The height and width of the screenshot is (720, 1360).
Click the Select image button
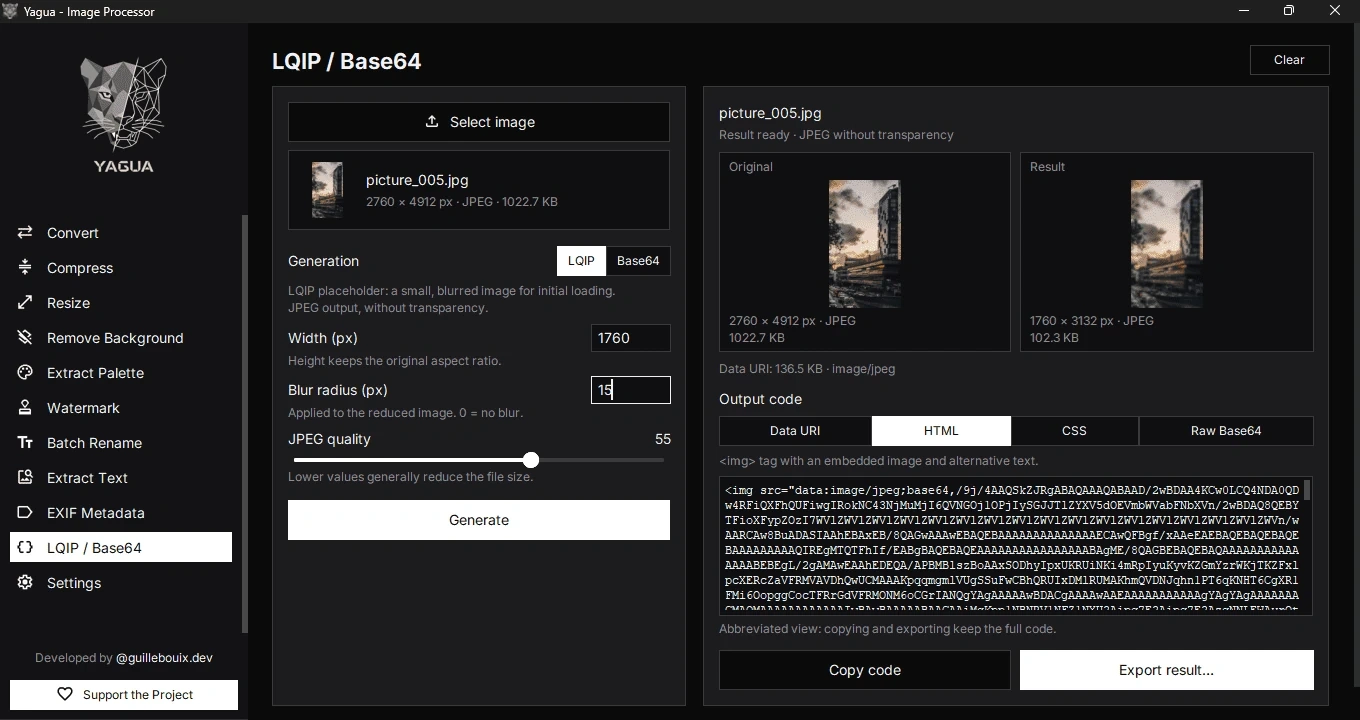click(x=479, y=122)
